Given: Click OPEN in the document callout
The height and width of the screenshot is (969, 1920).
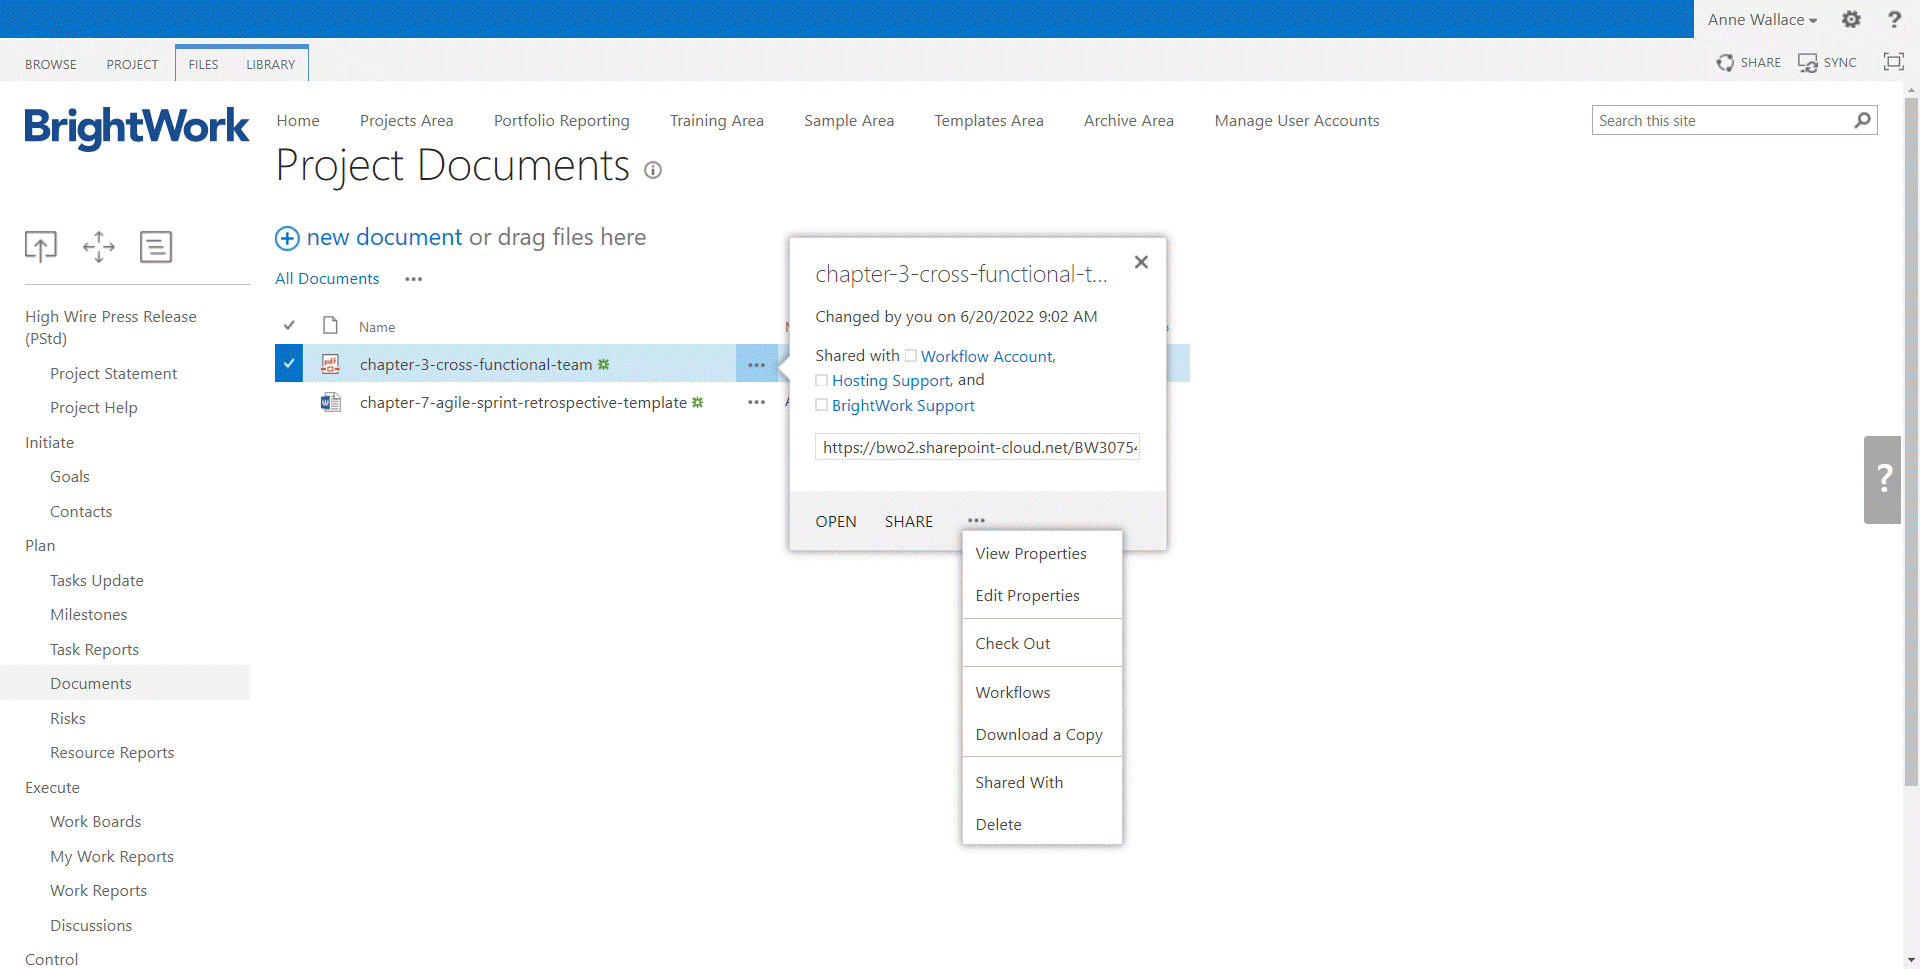Looking at the screenshot, I should coord(835,522).
